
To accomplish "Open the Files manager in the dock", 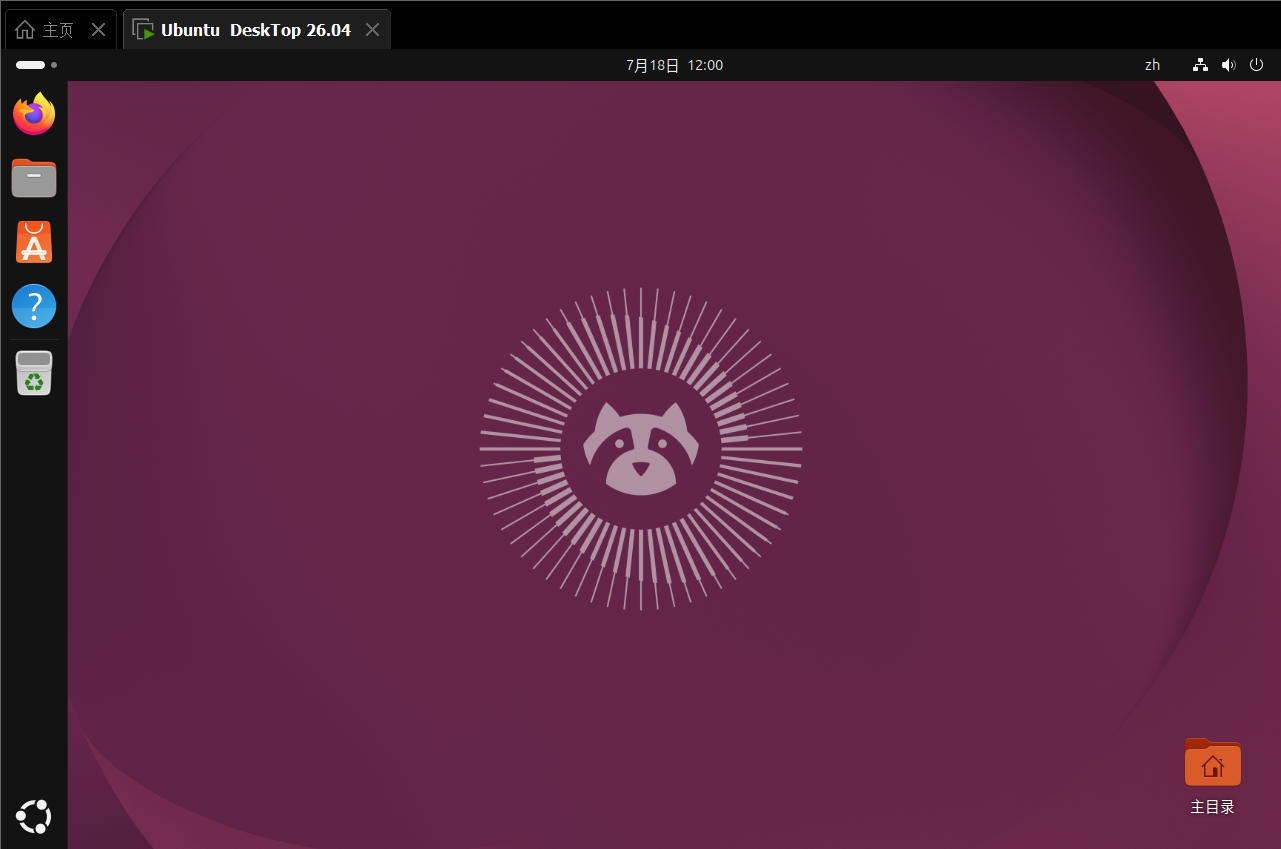I will [34, 178].
